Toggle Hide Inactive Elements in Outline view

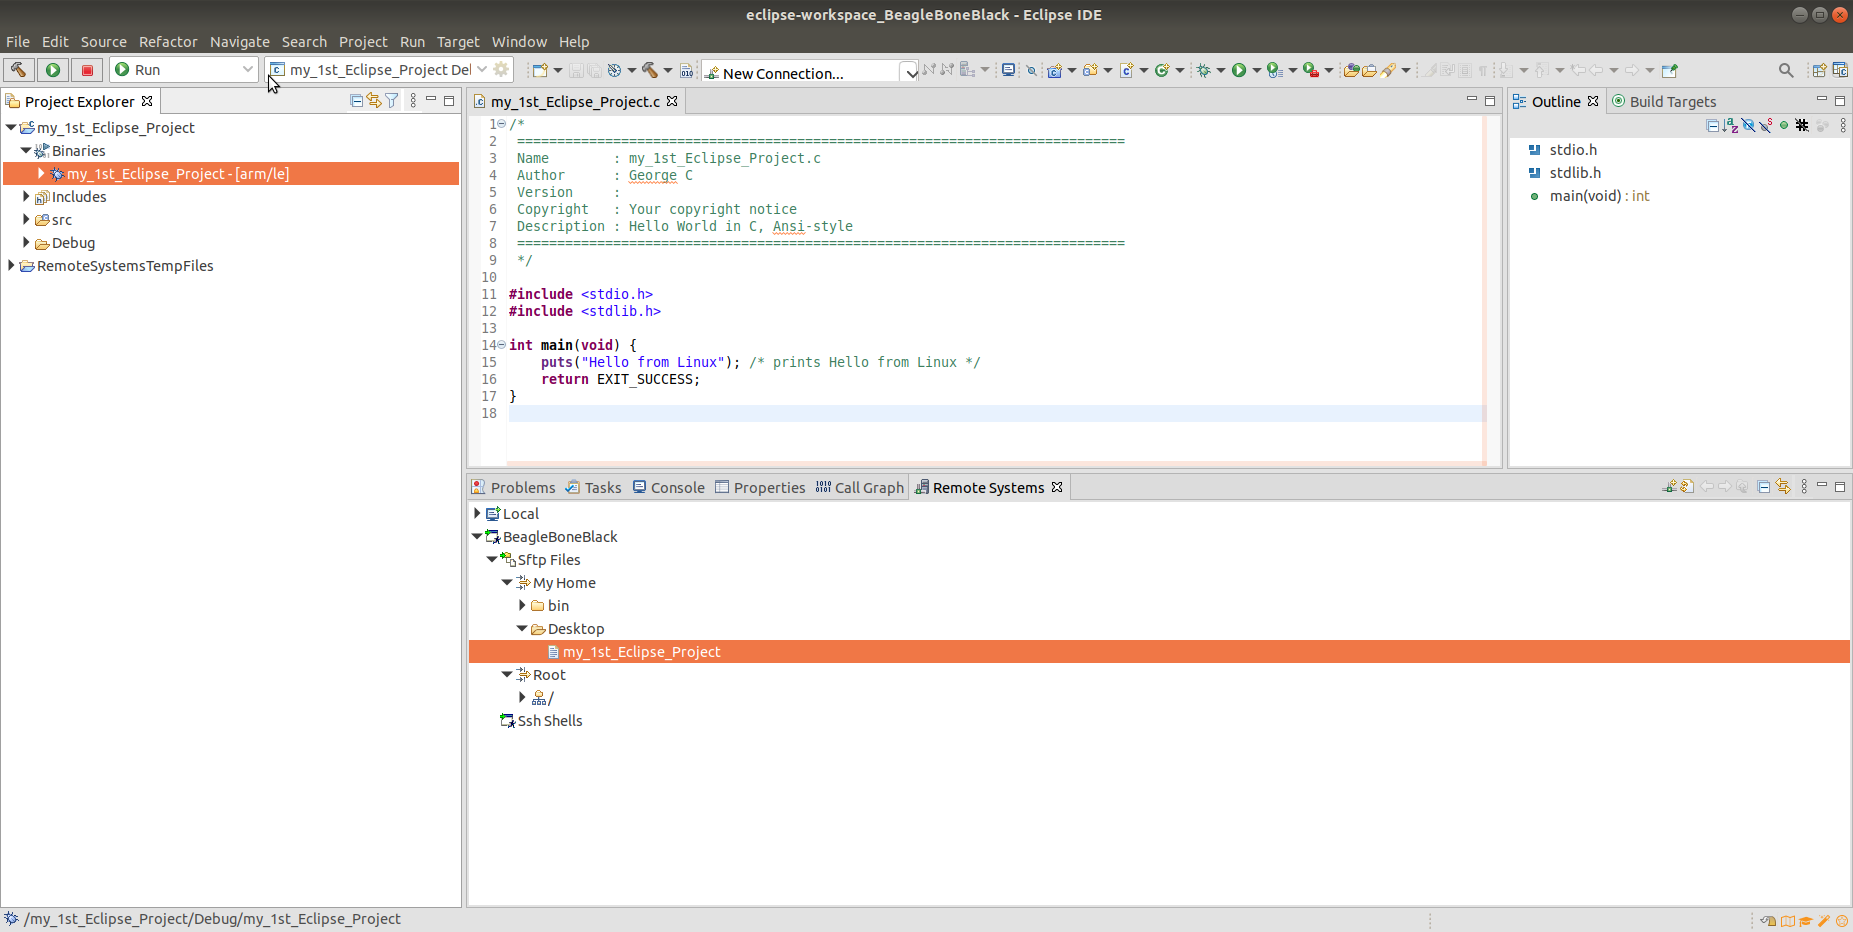coord(1802,126)
